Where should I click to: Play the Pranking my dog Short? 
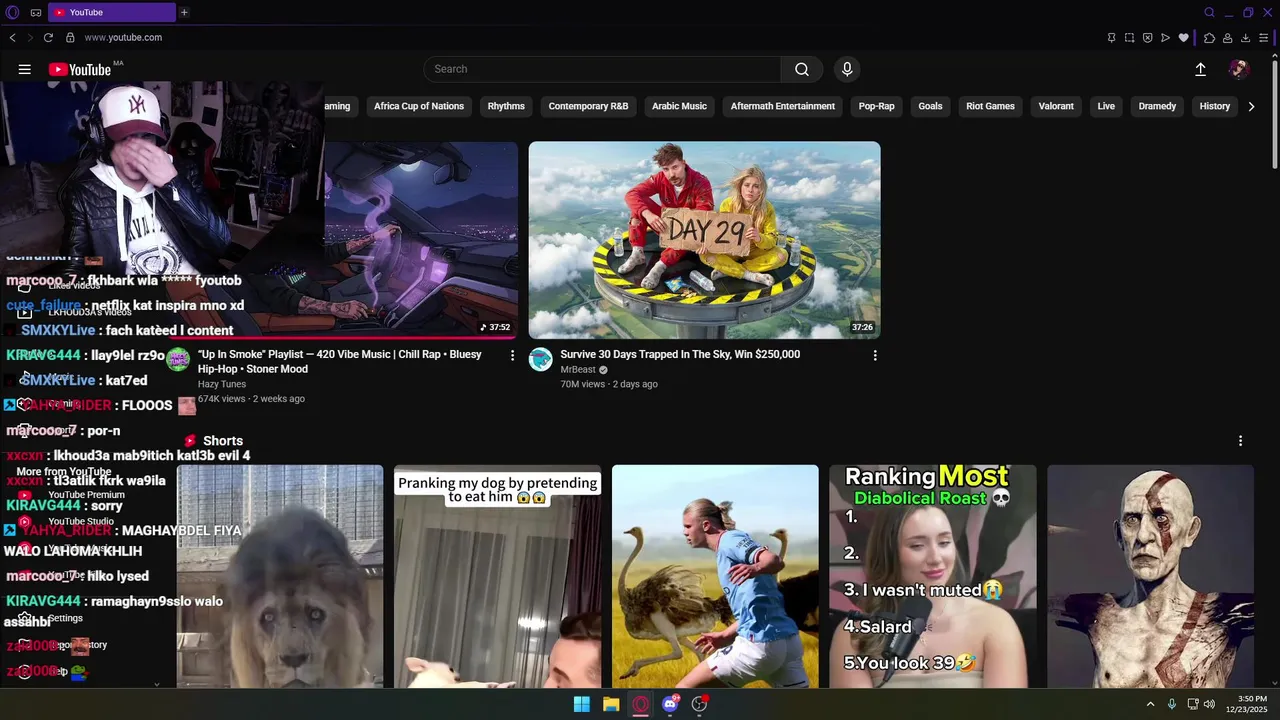pos(498,576)
